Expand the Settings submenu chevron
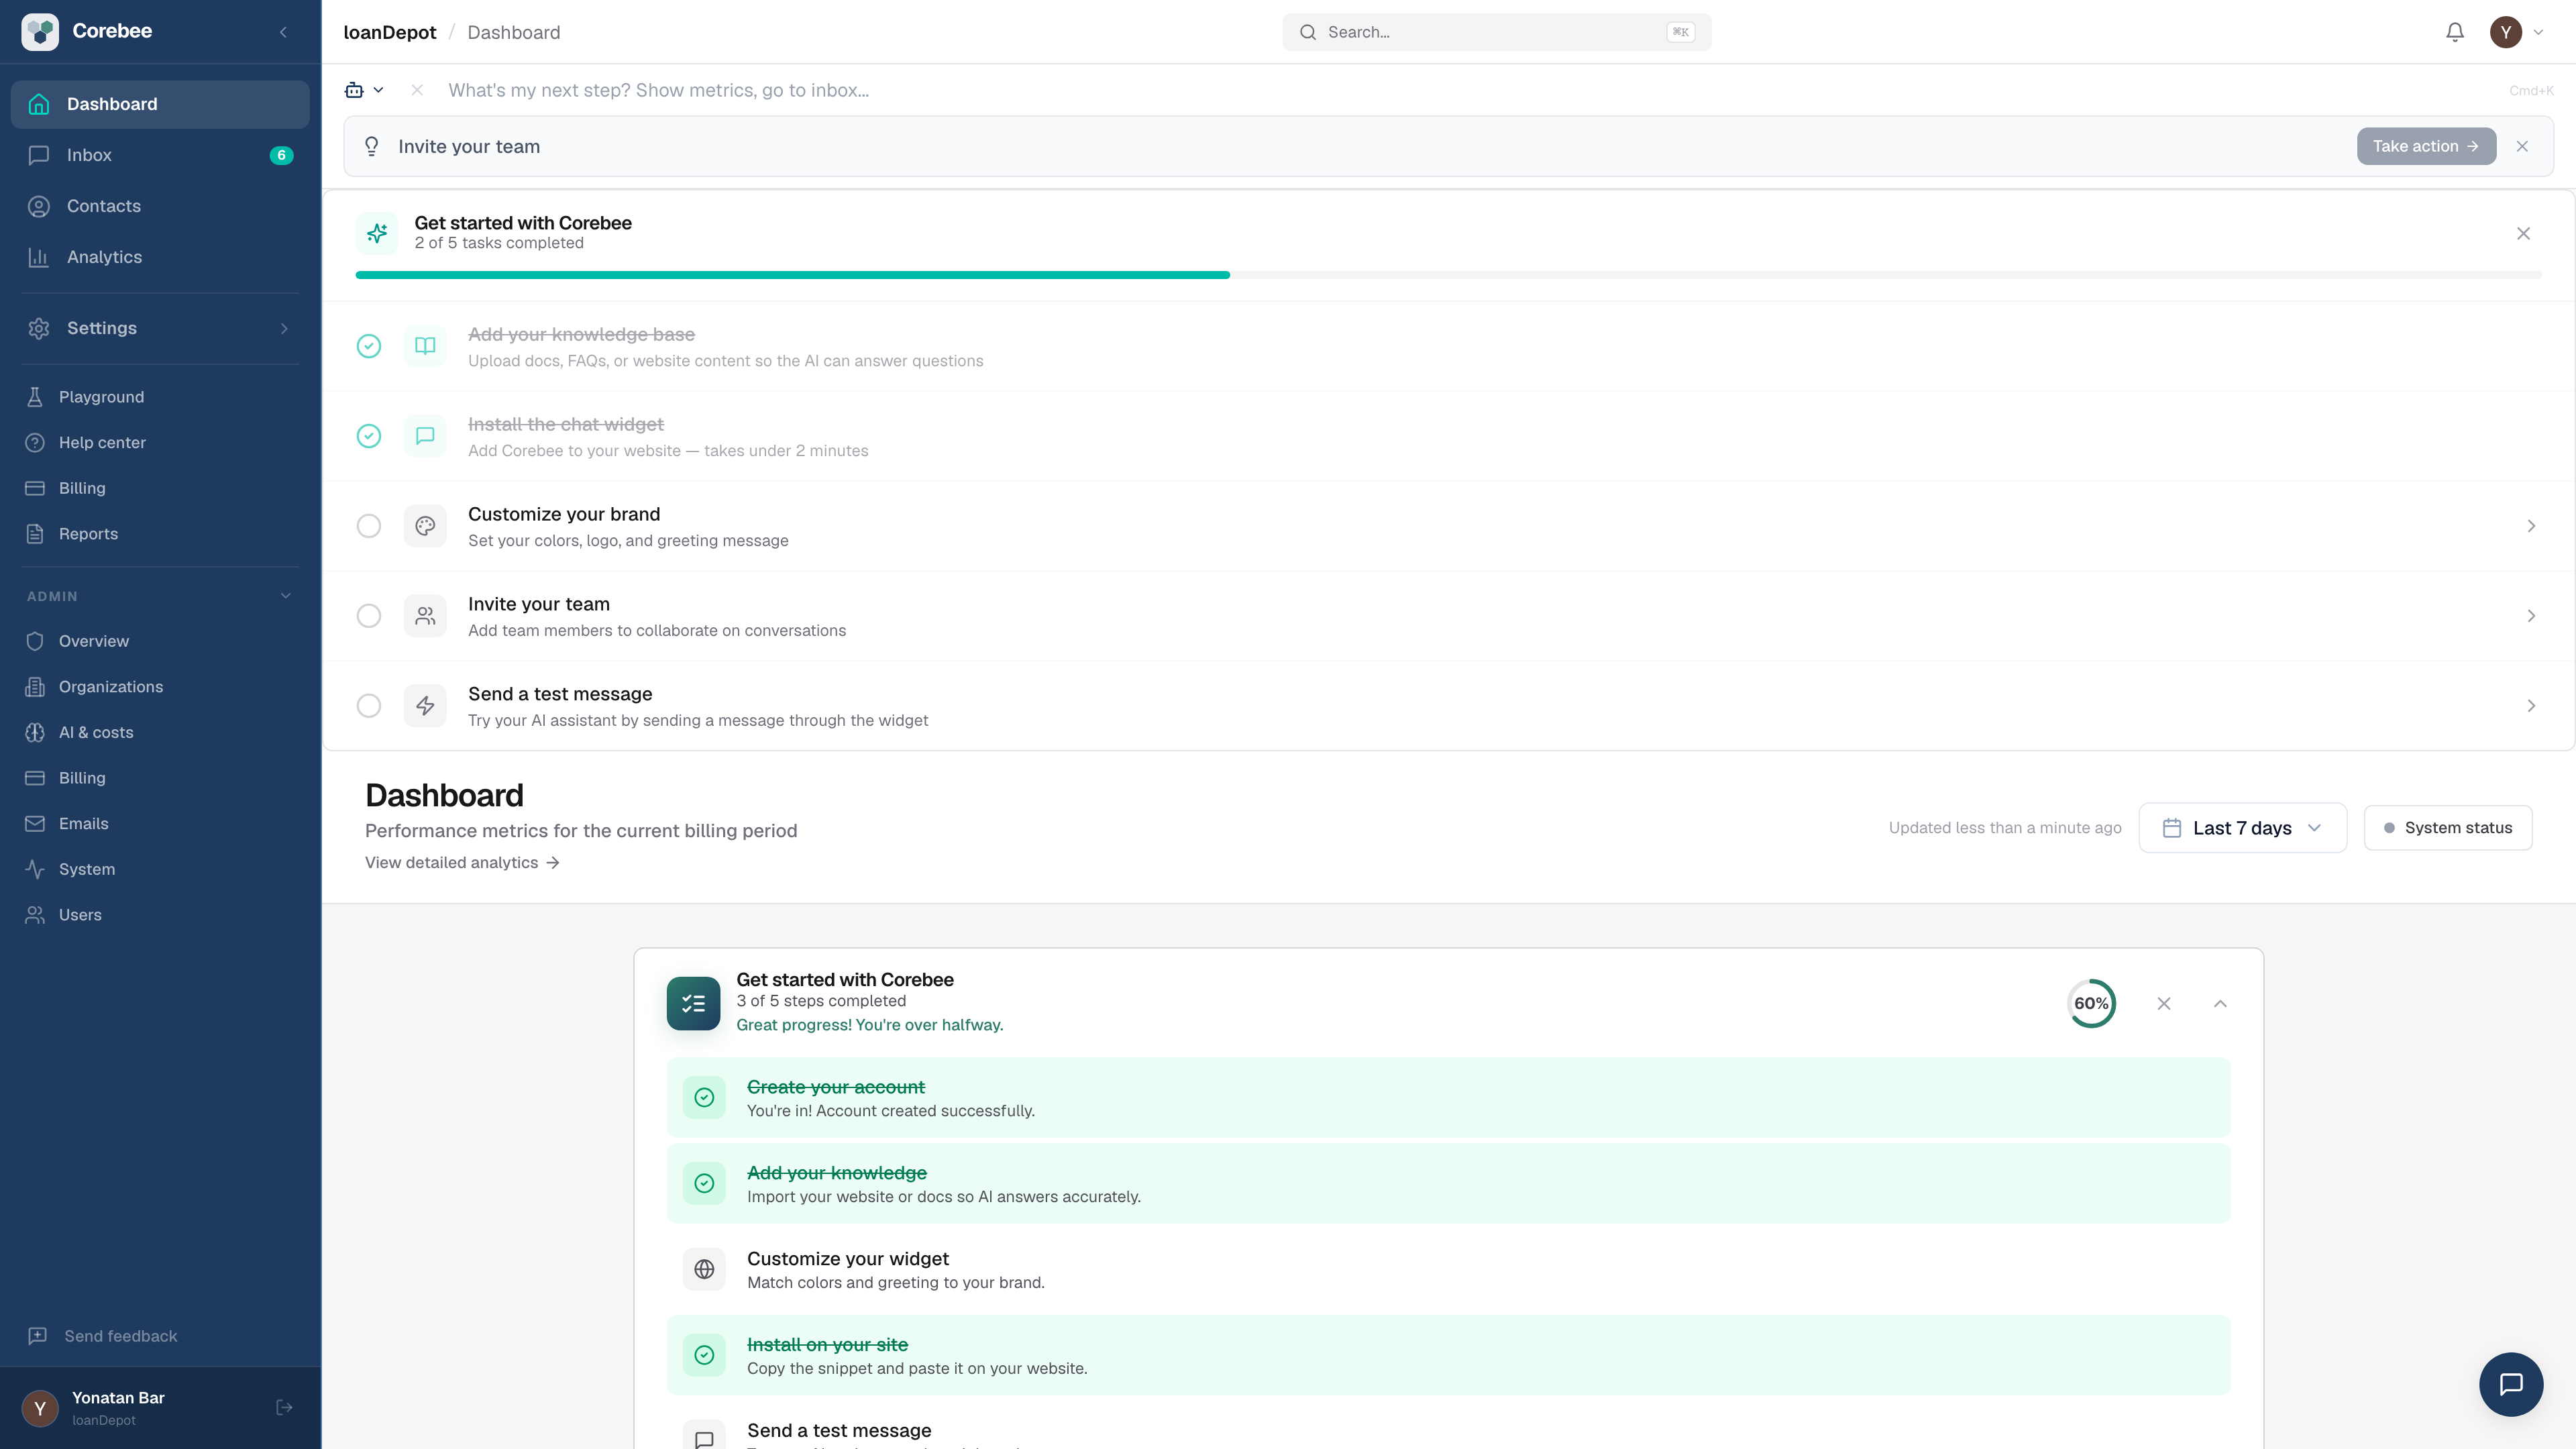The image size is (2576, 1449). click(x=284, y=328)
